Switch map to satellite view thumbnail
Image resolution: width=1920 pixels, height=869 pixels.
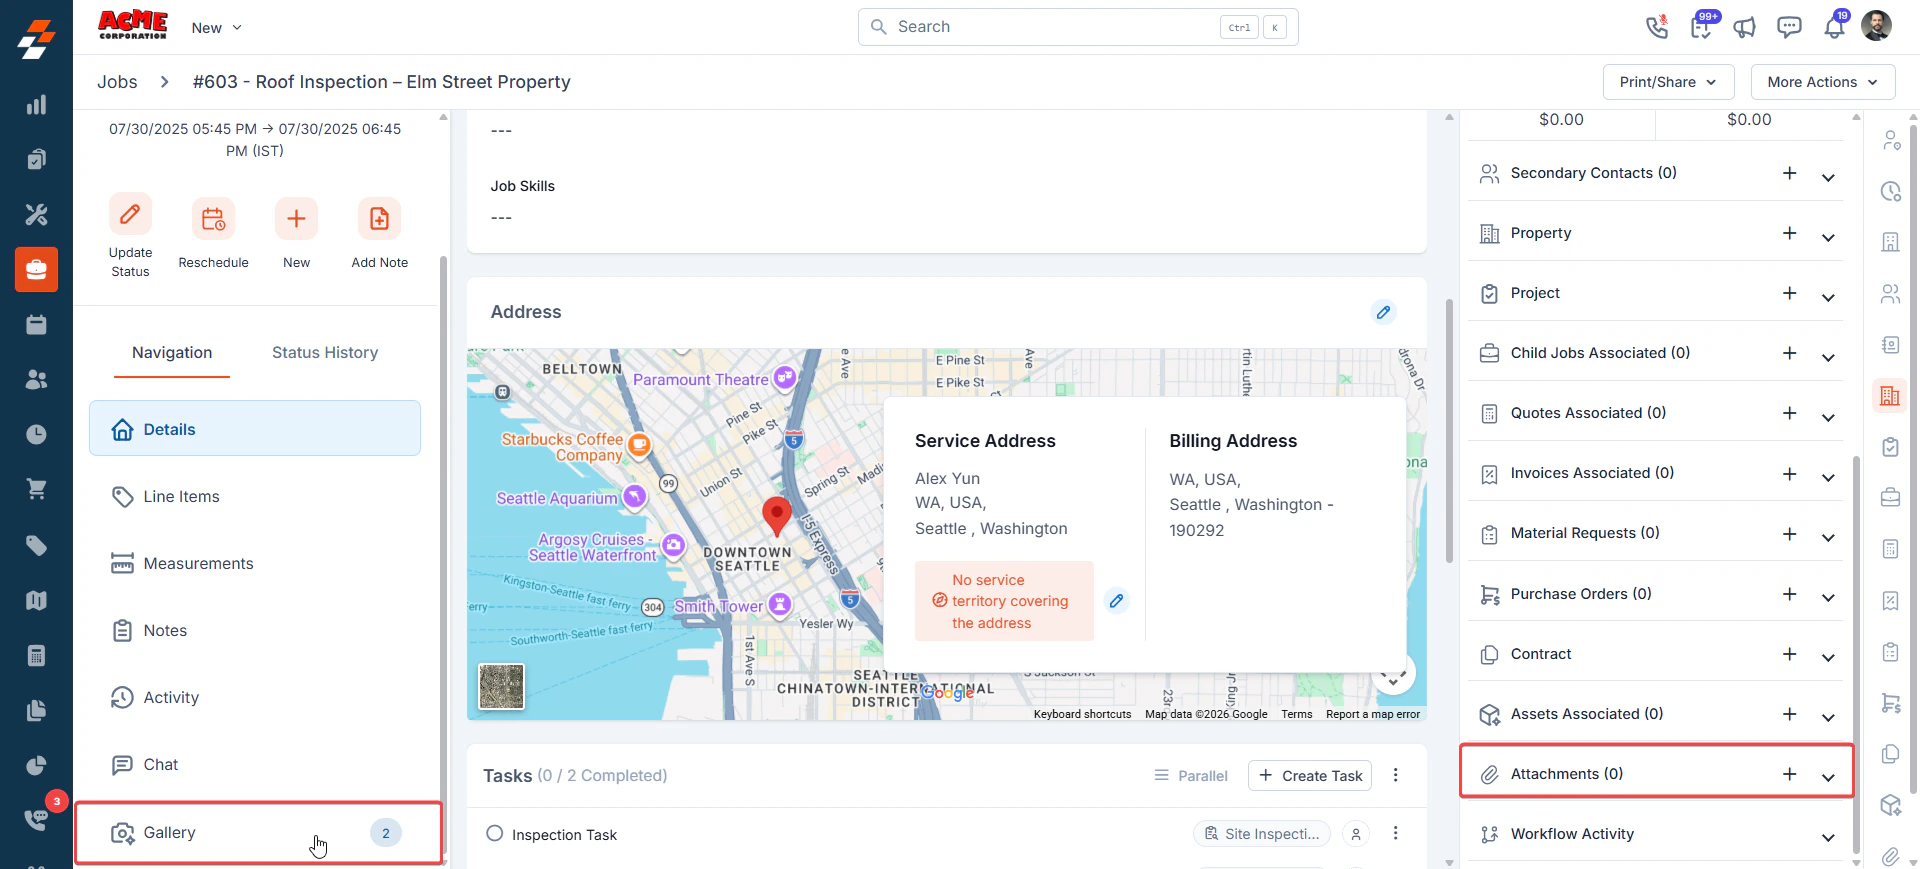pos(501,687)
